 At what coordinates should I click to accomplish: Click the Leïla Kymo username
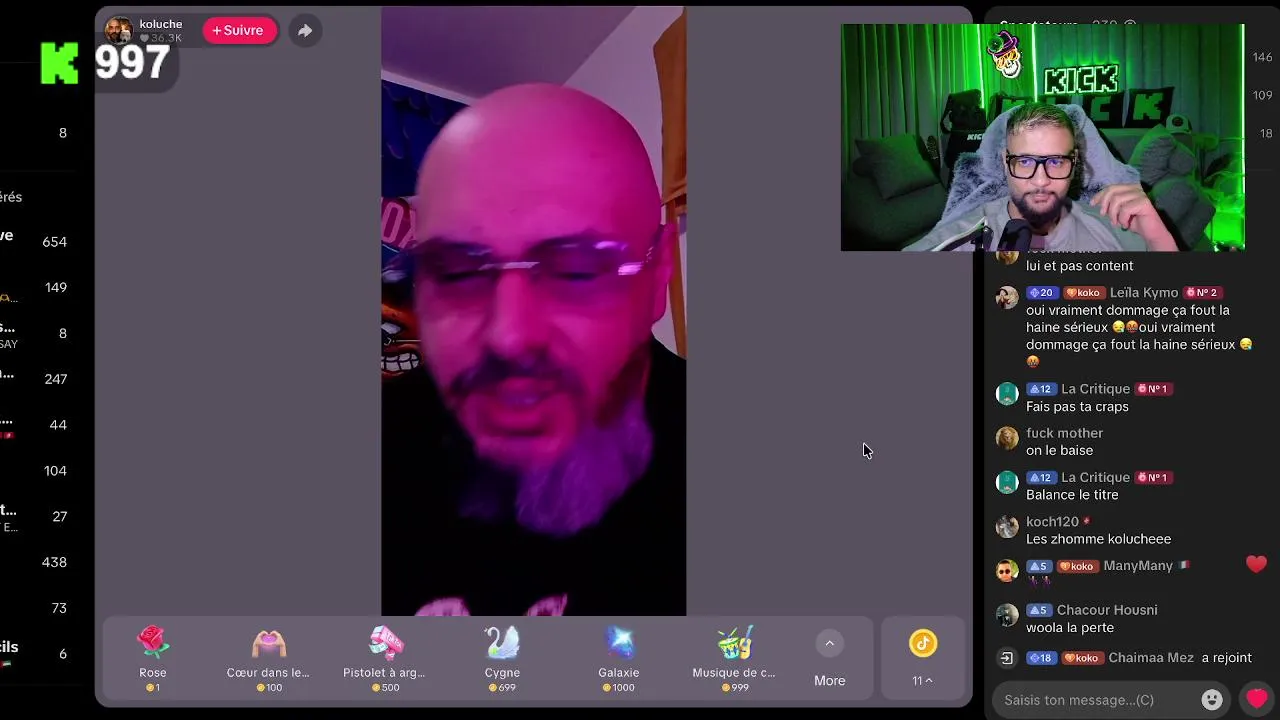[x=1143, y=293]
